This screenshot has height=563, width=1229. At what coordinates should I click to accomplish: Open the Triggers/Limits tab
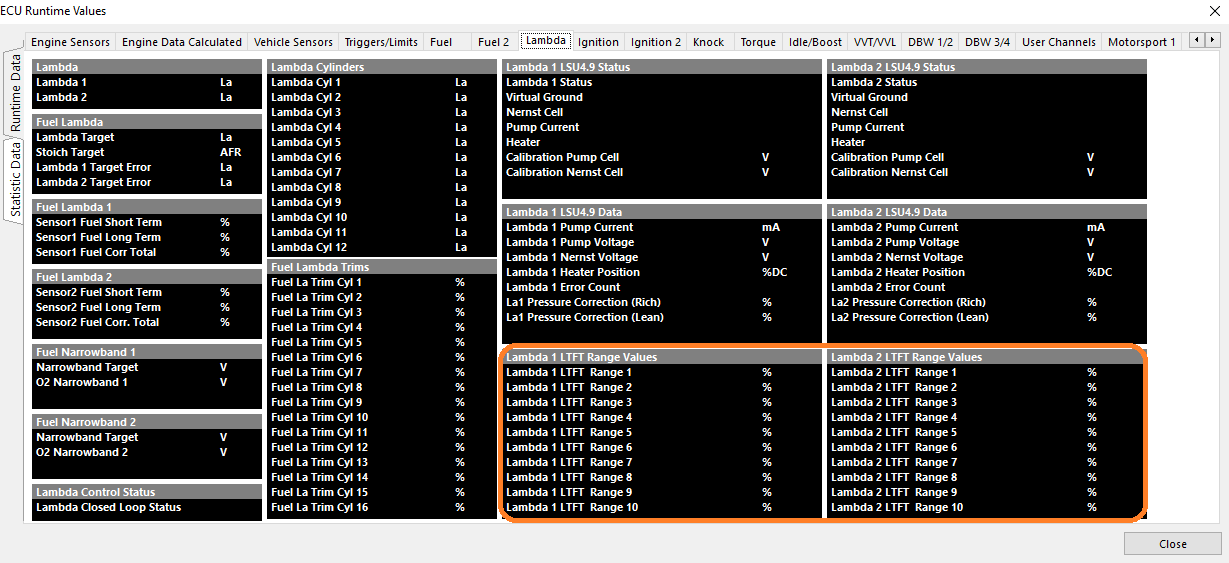(381, 42)
